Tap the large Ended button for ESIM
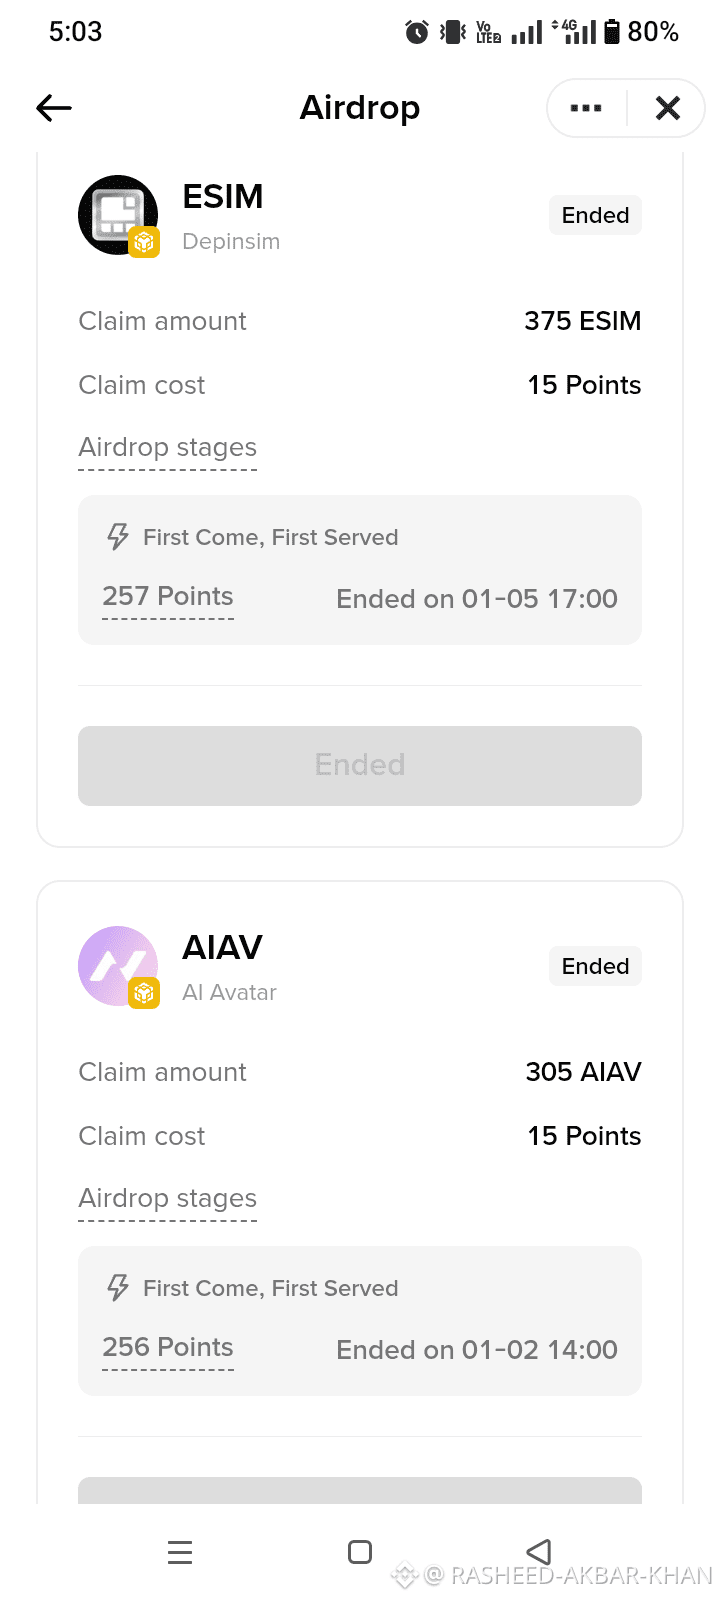The height and width of the screenshot is (1600, 720). pyautogui.click(x=360, y=766)
